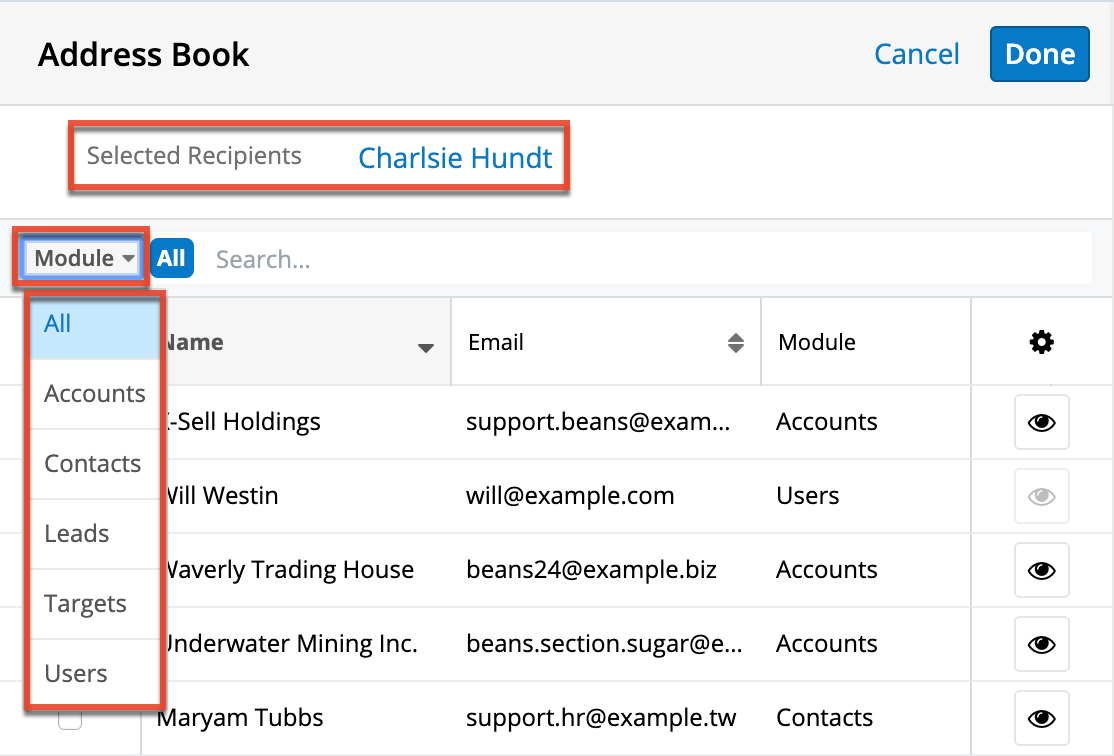Toggle visibility of the Contacts row preview
This screenshot has width=1114, height=756.
click(x=1041, y=717)
